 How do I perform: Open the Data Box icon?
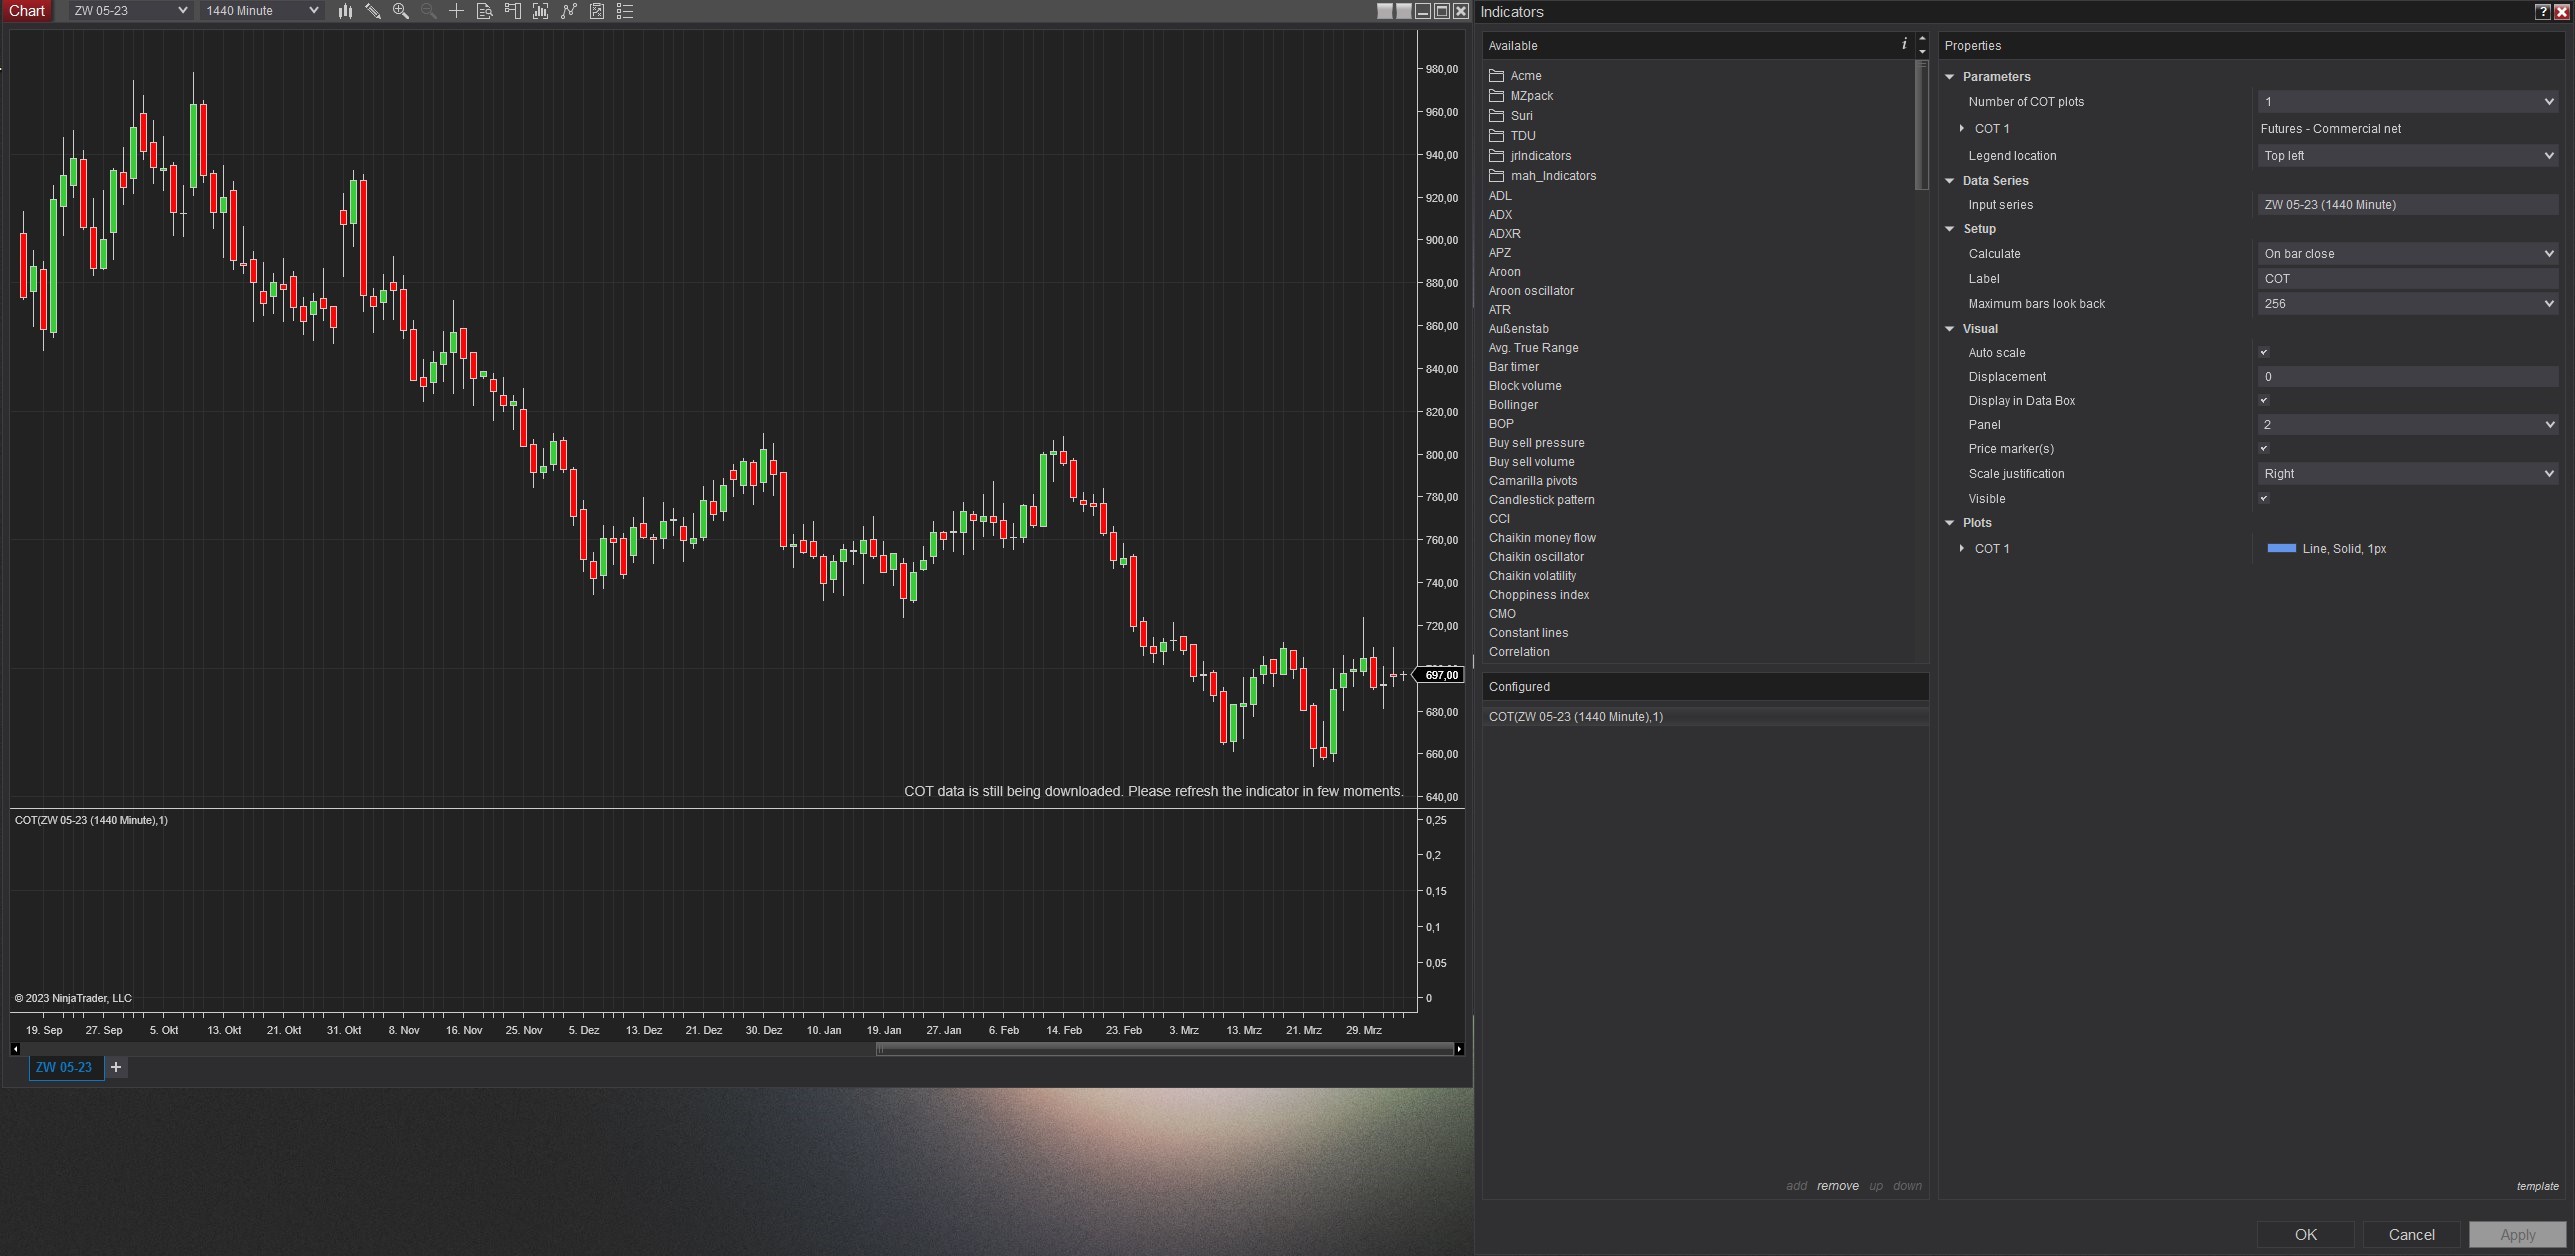click(x=484, y=11)
